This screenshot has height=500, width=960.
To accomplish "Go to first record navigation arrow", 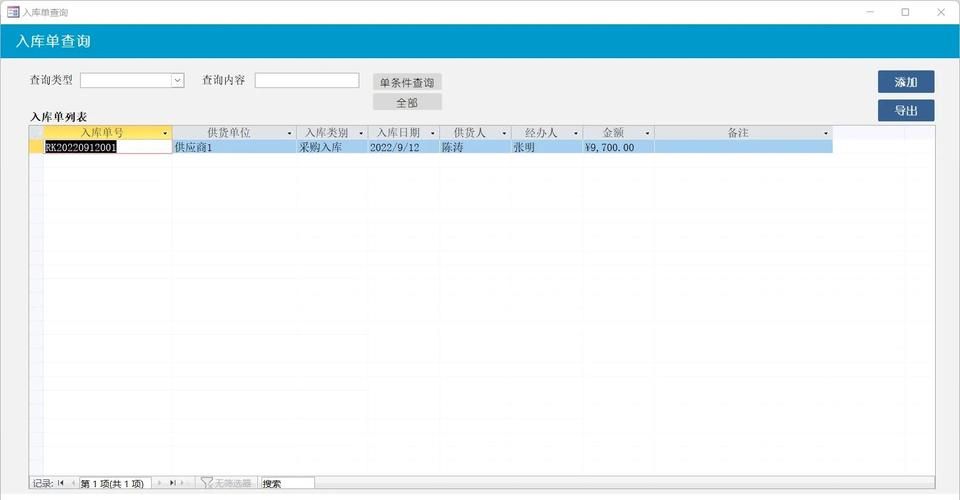I will (x=61, y=483).
